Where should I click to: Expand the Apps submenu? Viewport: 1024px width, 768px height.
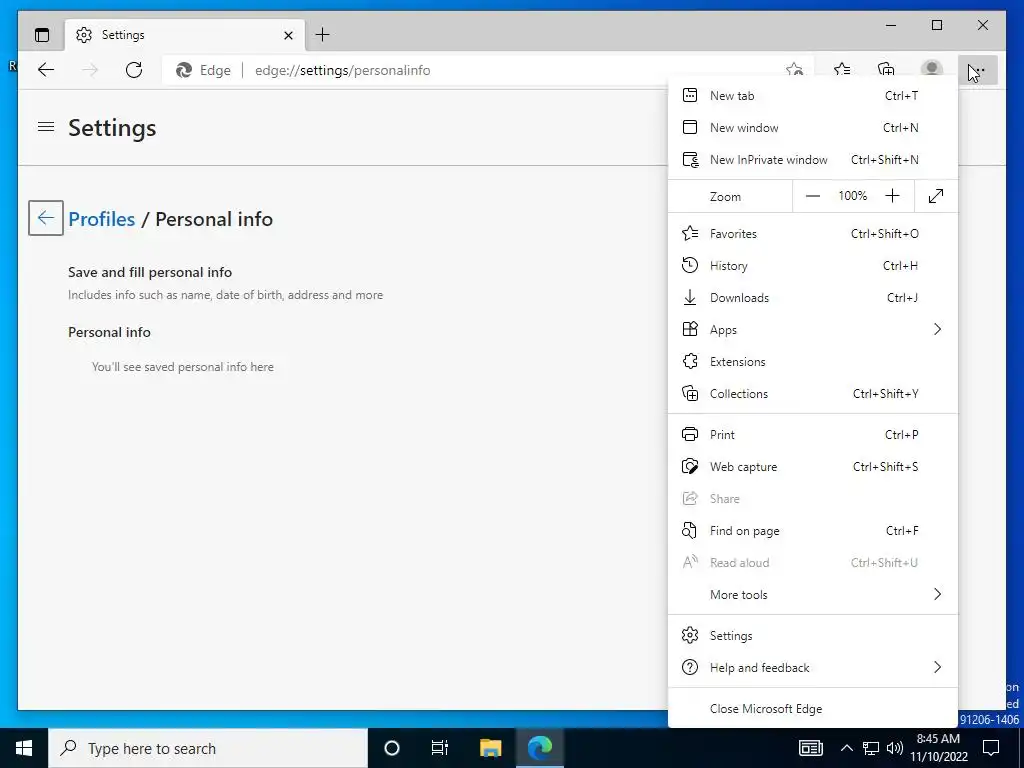click(x=813, y=329)
